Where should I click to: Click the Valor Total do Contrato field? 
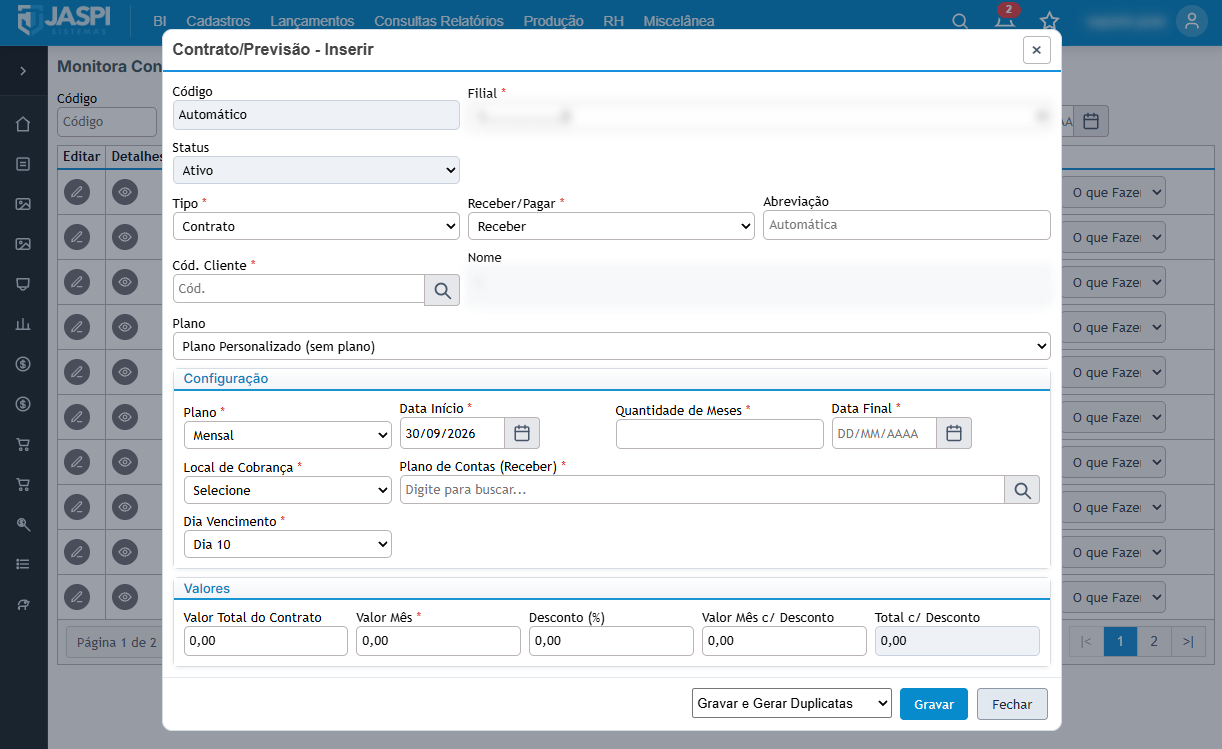(x=266, y=641)
